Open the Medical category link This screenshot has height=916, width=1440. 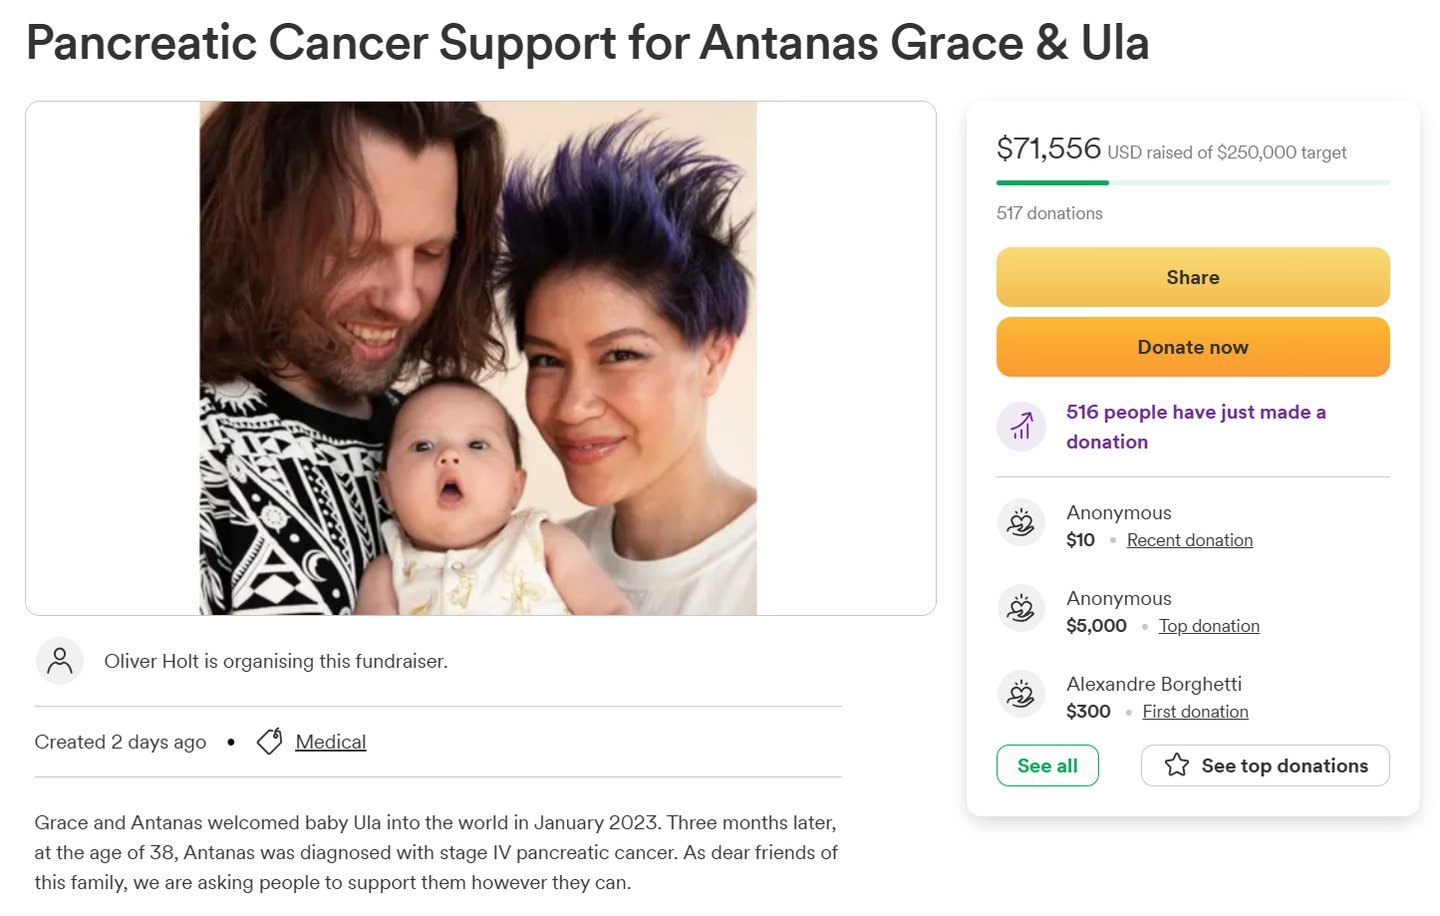pyautogui.click(x=331, y=742)
